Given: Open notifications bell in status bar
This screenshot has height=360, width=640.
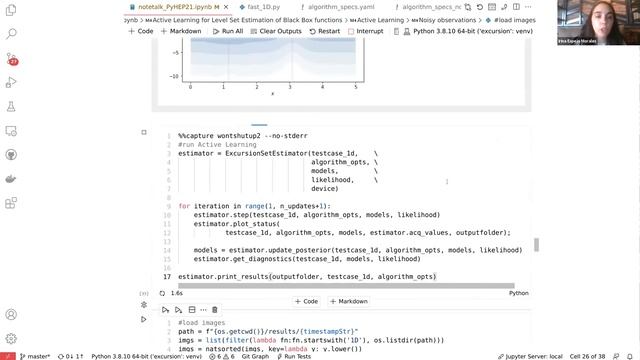Looking at the screenshot, I should 630,356.
